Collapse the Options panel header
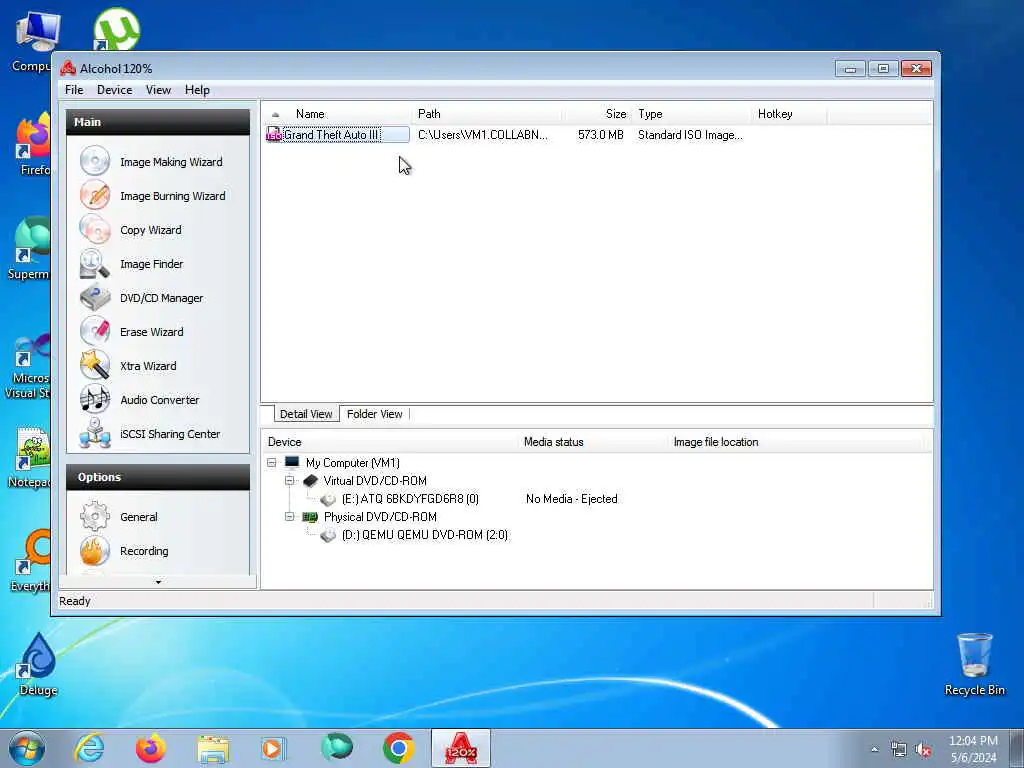 158,477
